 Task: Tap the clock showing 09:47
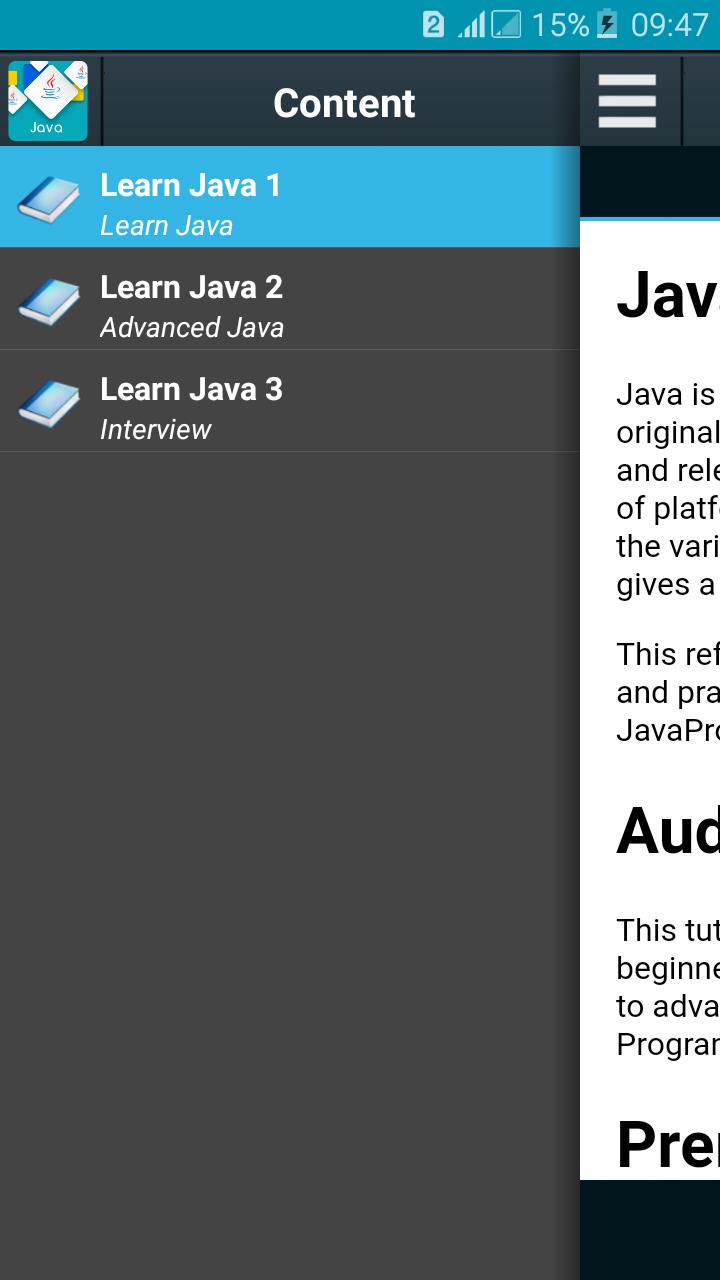pos(669,24)
